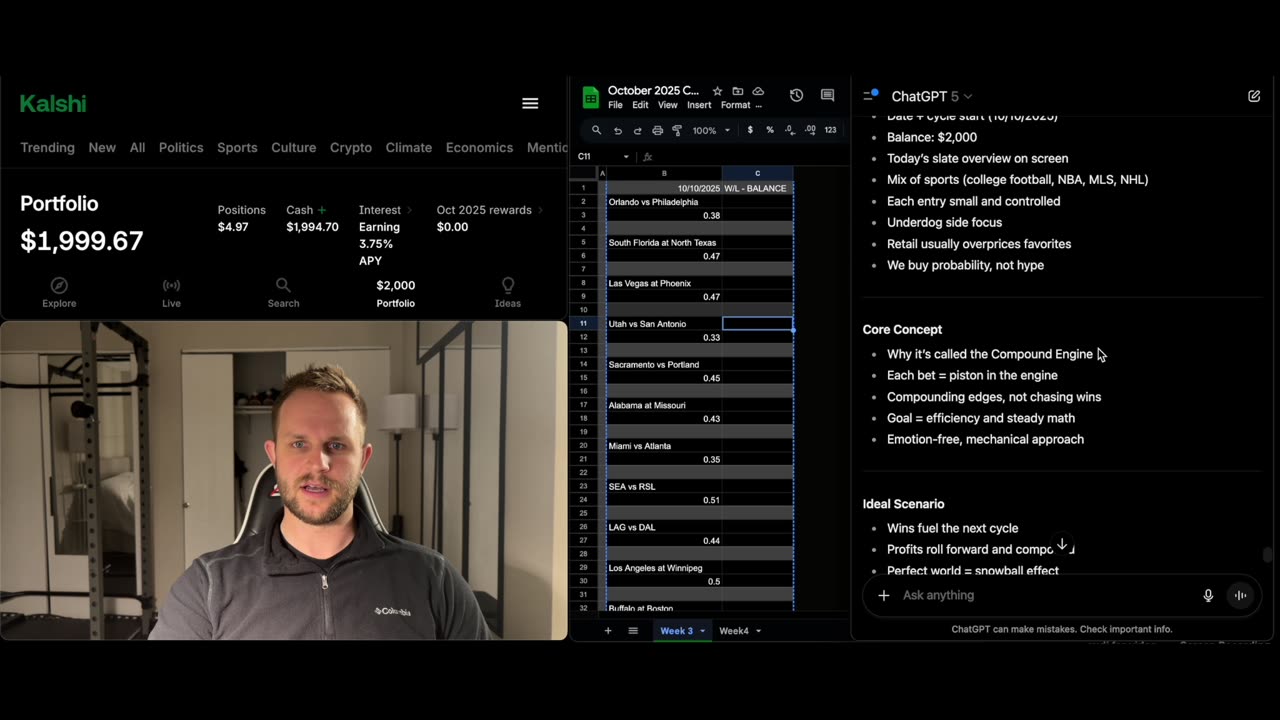Add a new sheet with the plus icon
The image size is (1280, 720).
point(607,630)
